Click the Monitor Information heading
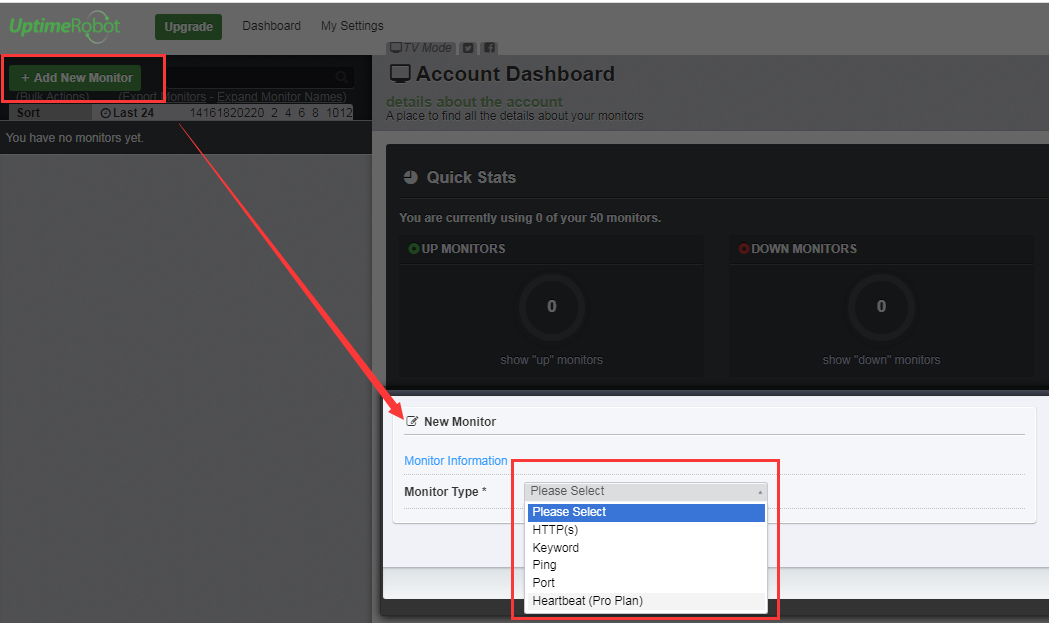Viewport: 1049px width, 623px height. [456, 460]
